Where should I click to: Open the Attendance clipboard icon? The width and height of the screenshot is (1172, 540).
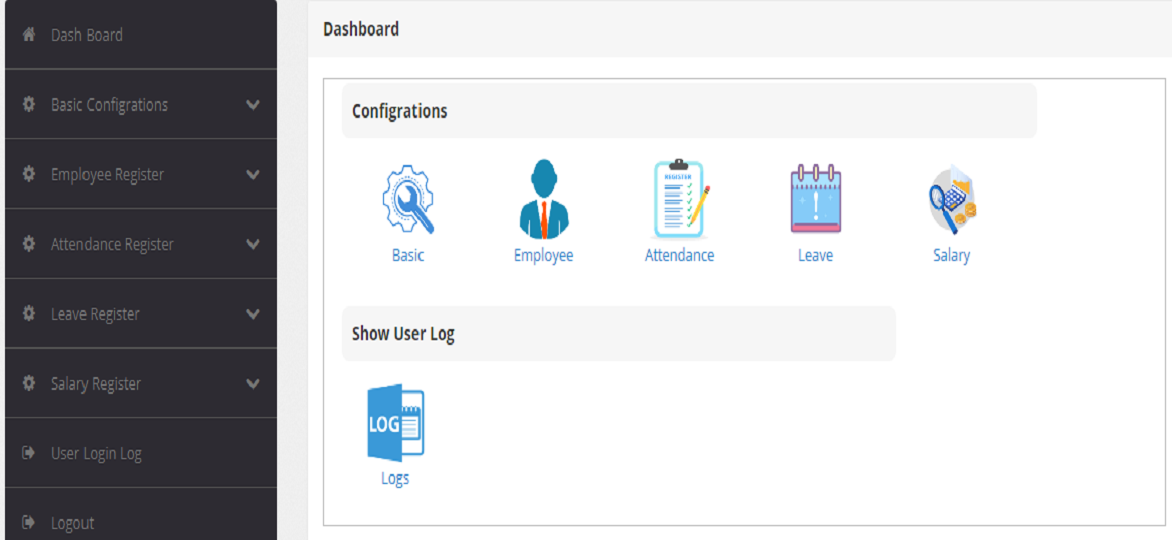point(680,198)
